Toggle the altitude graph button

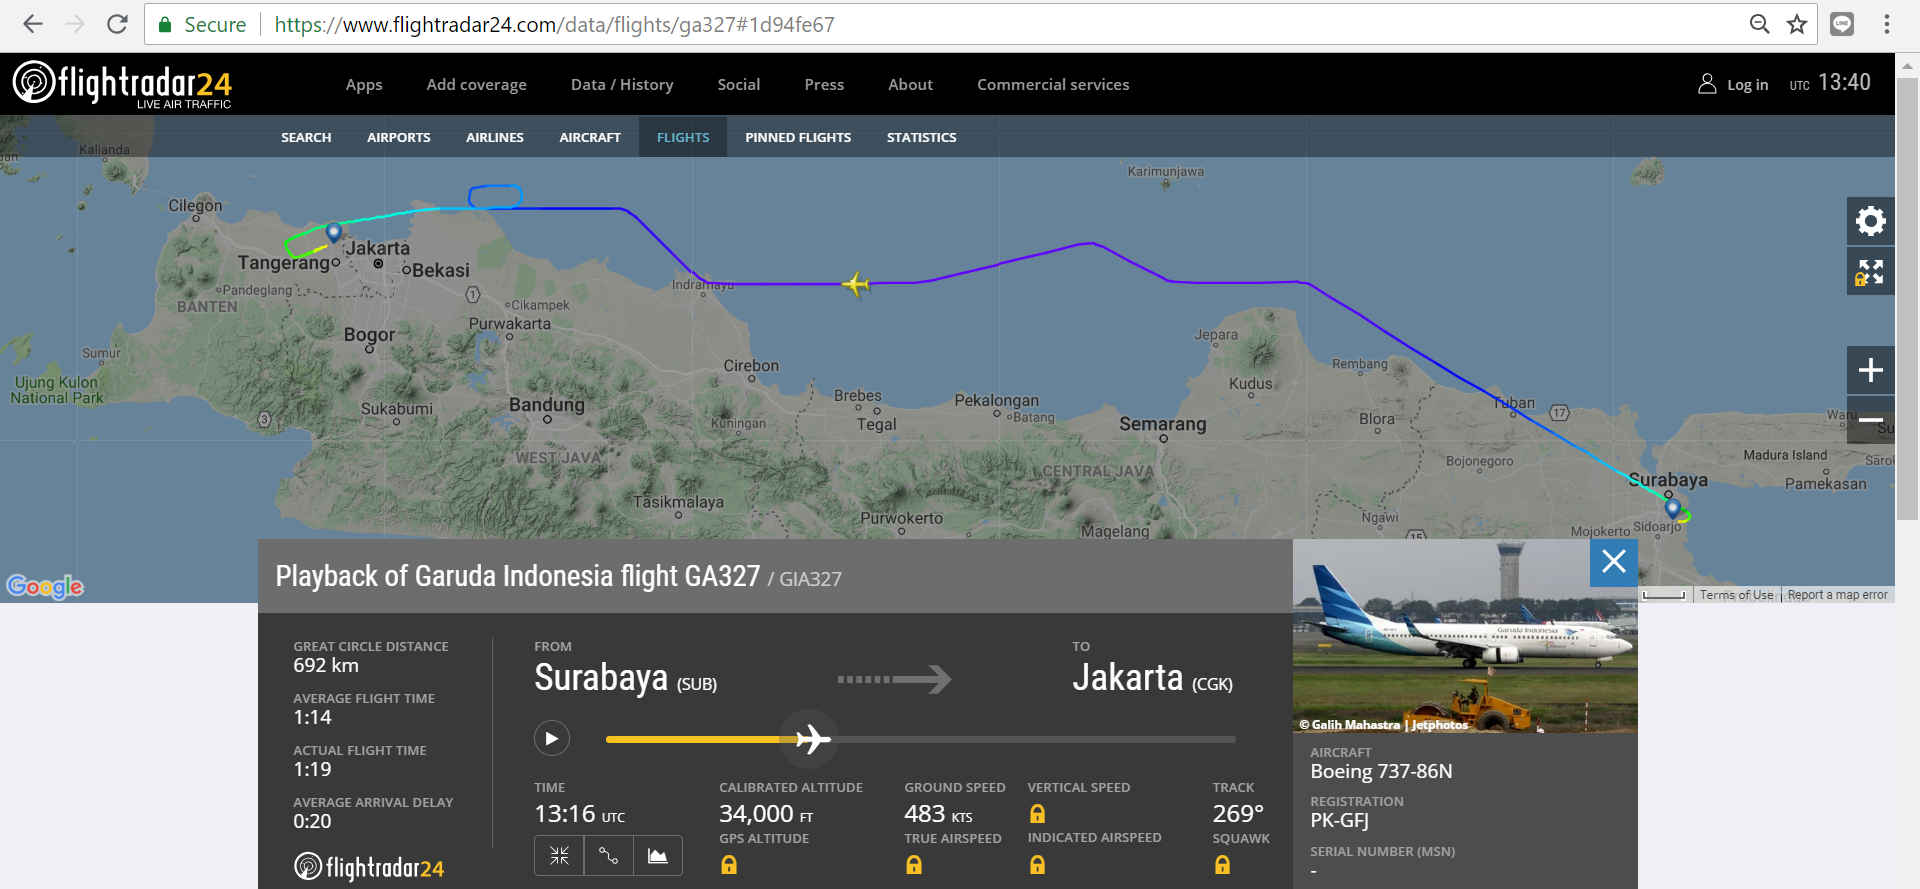[658, 856]
